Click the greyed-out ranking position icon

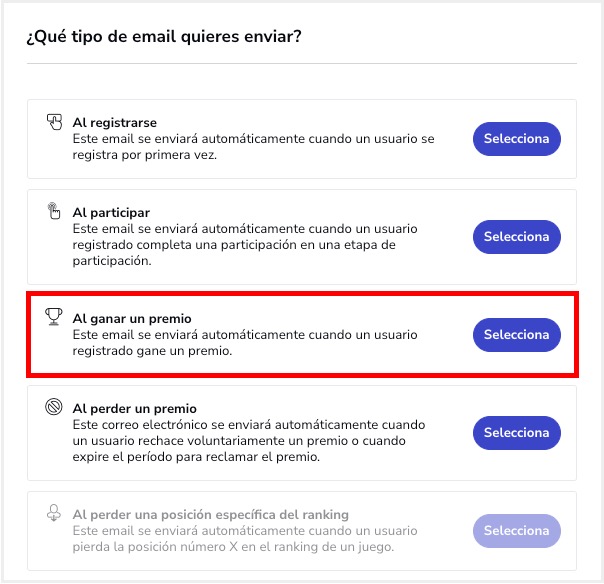tap(54, 514)
